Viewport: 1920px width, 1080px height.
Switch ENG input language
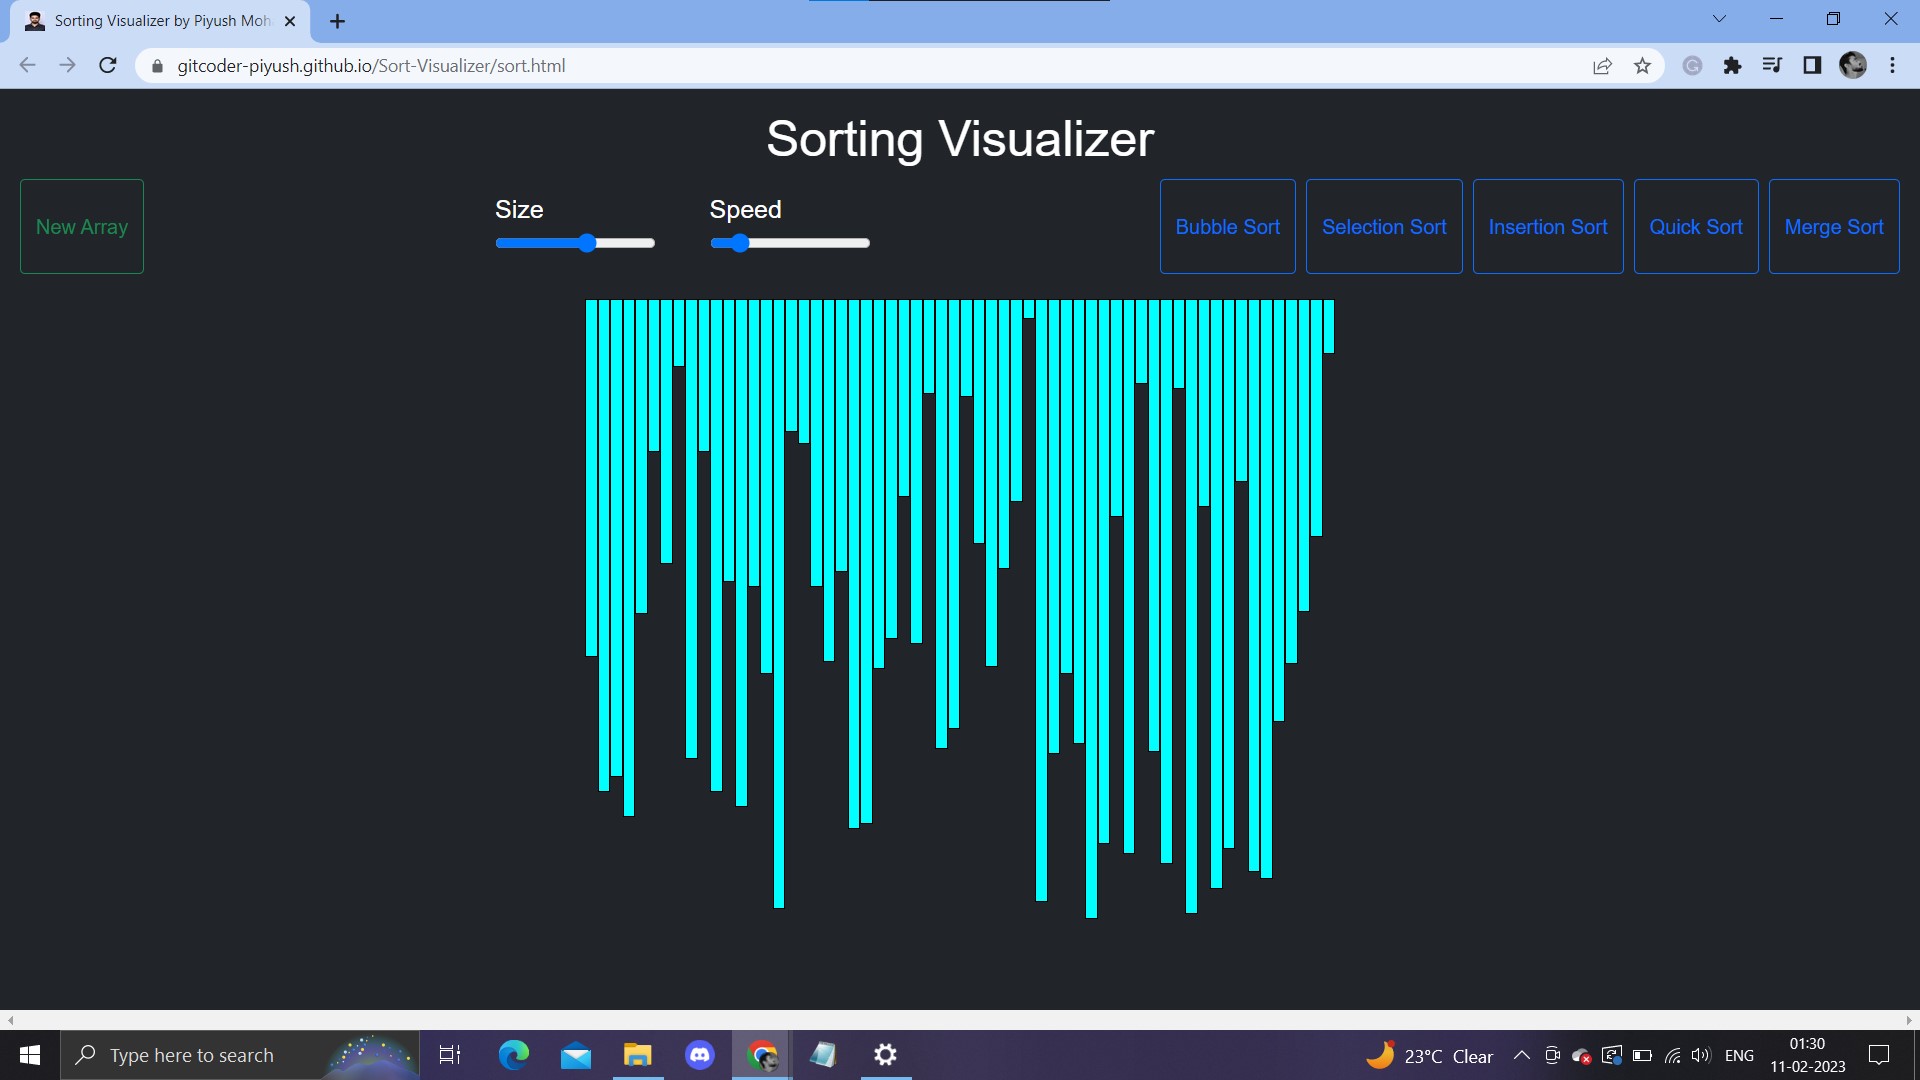tap(1739, 1056)
